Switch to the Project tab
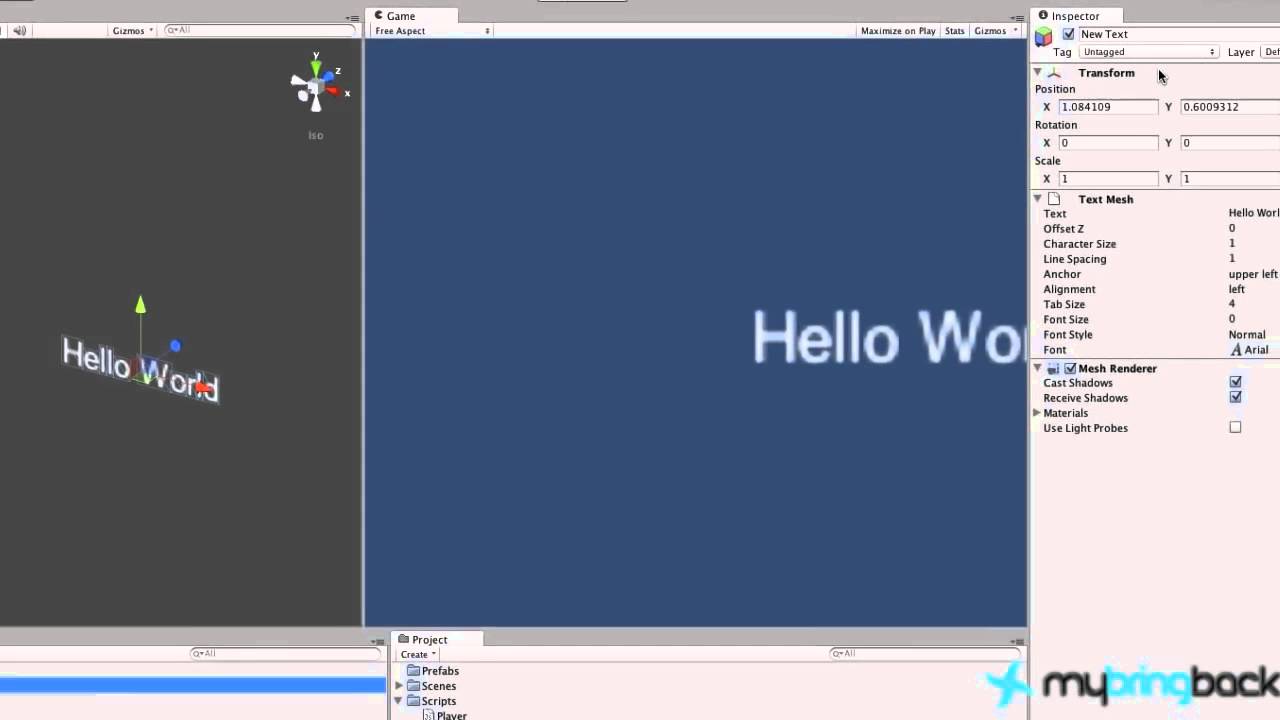This screenshot has width=1280, height=720. coord(438,640)
